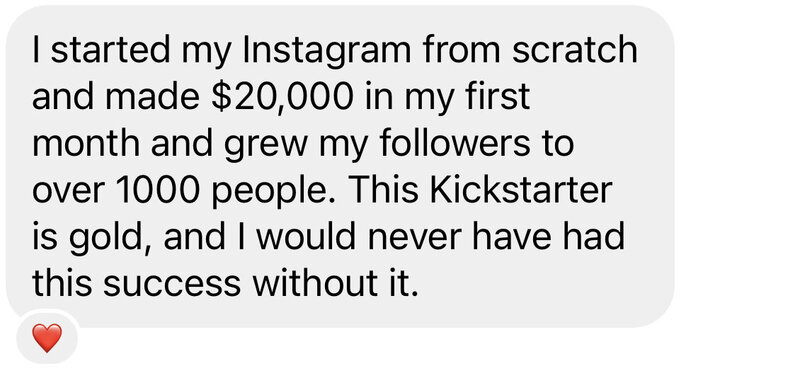Click the "$20,000" amount in the message

click(x=282, y=96)
